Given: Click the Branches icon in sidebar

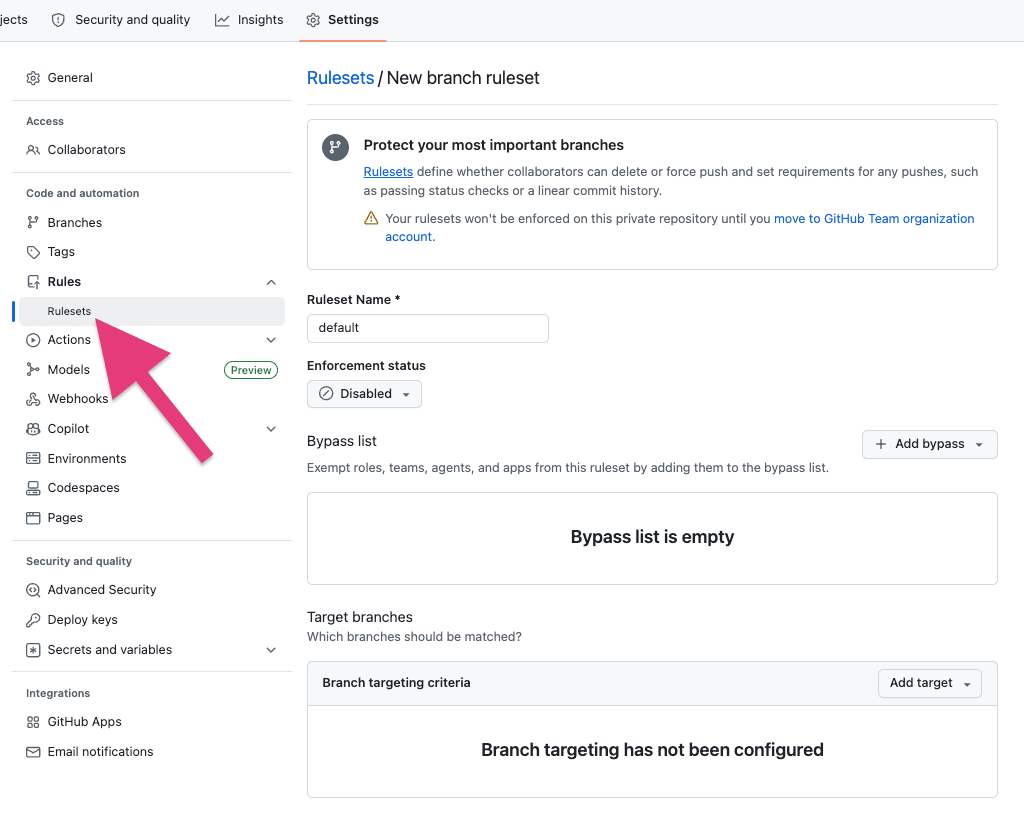Looking at the screenshot, I should point(33,223).
